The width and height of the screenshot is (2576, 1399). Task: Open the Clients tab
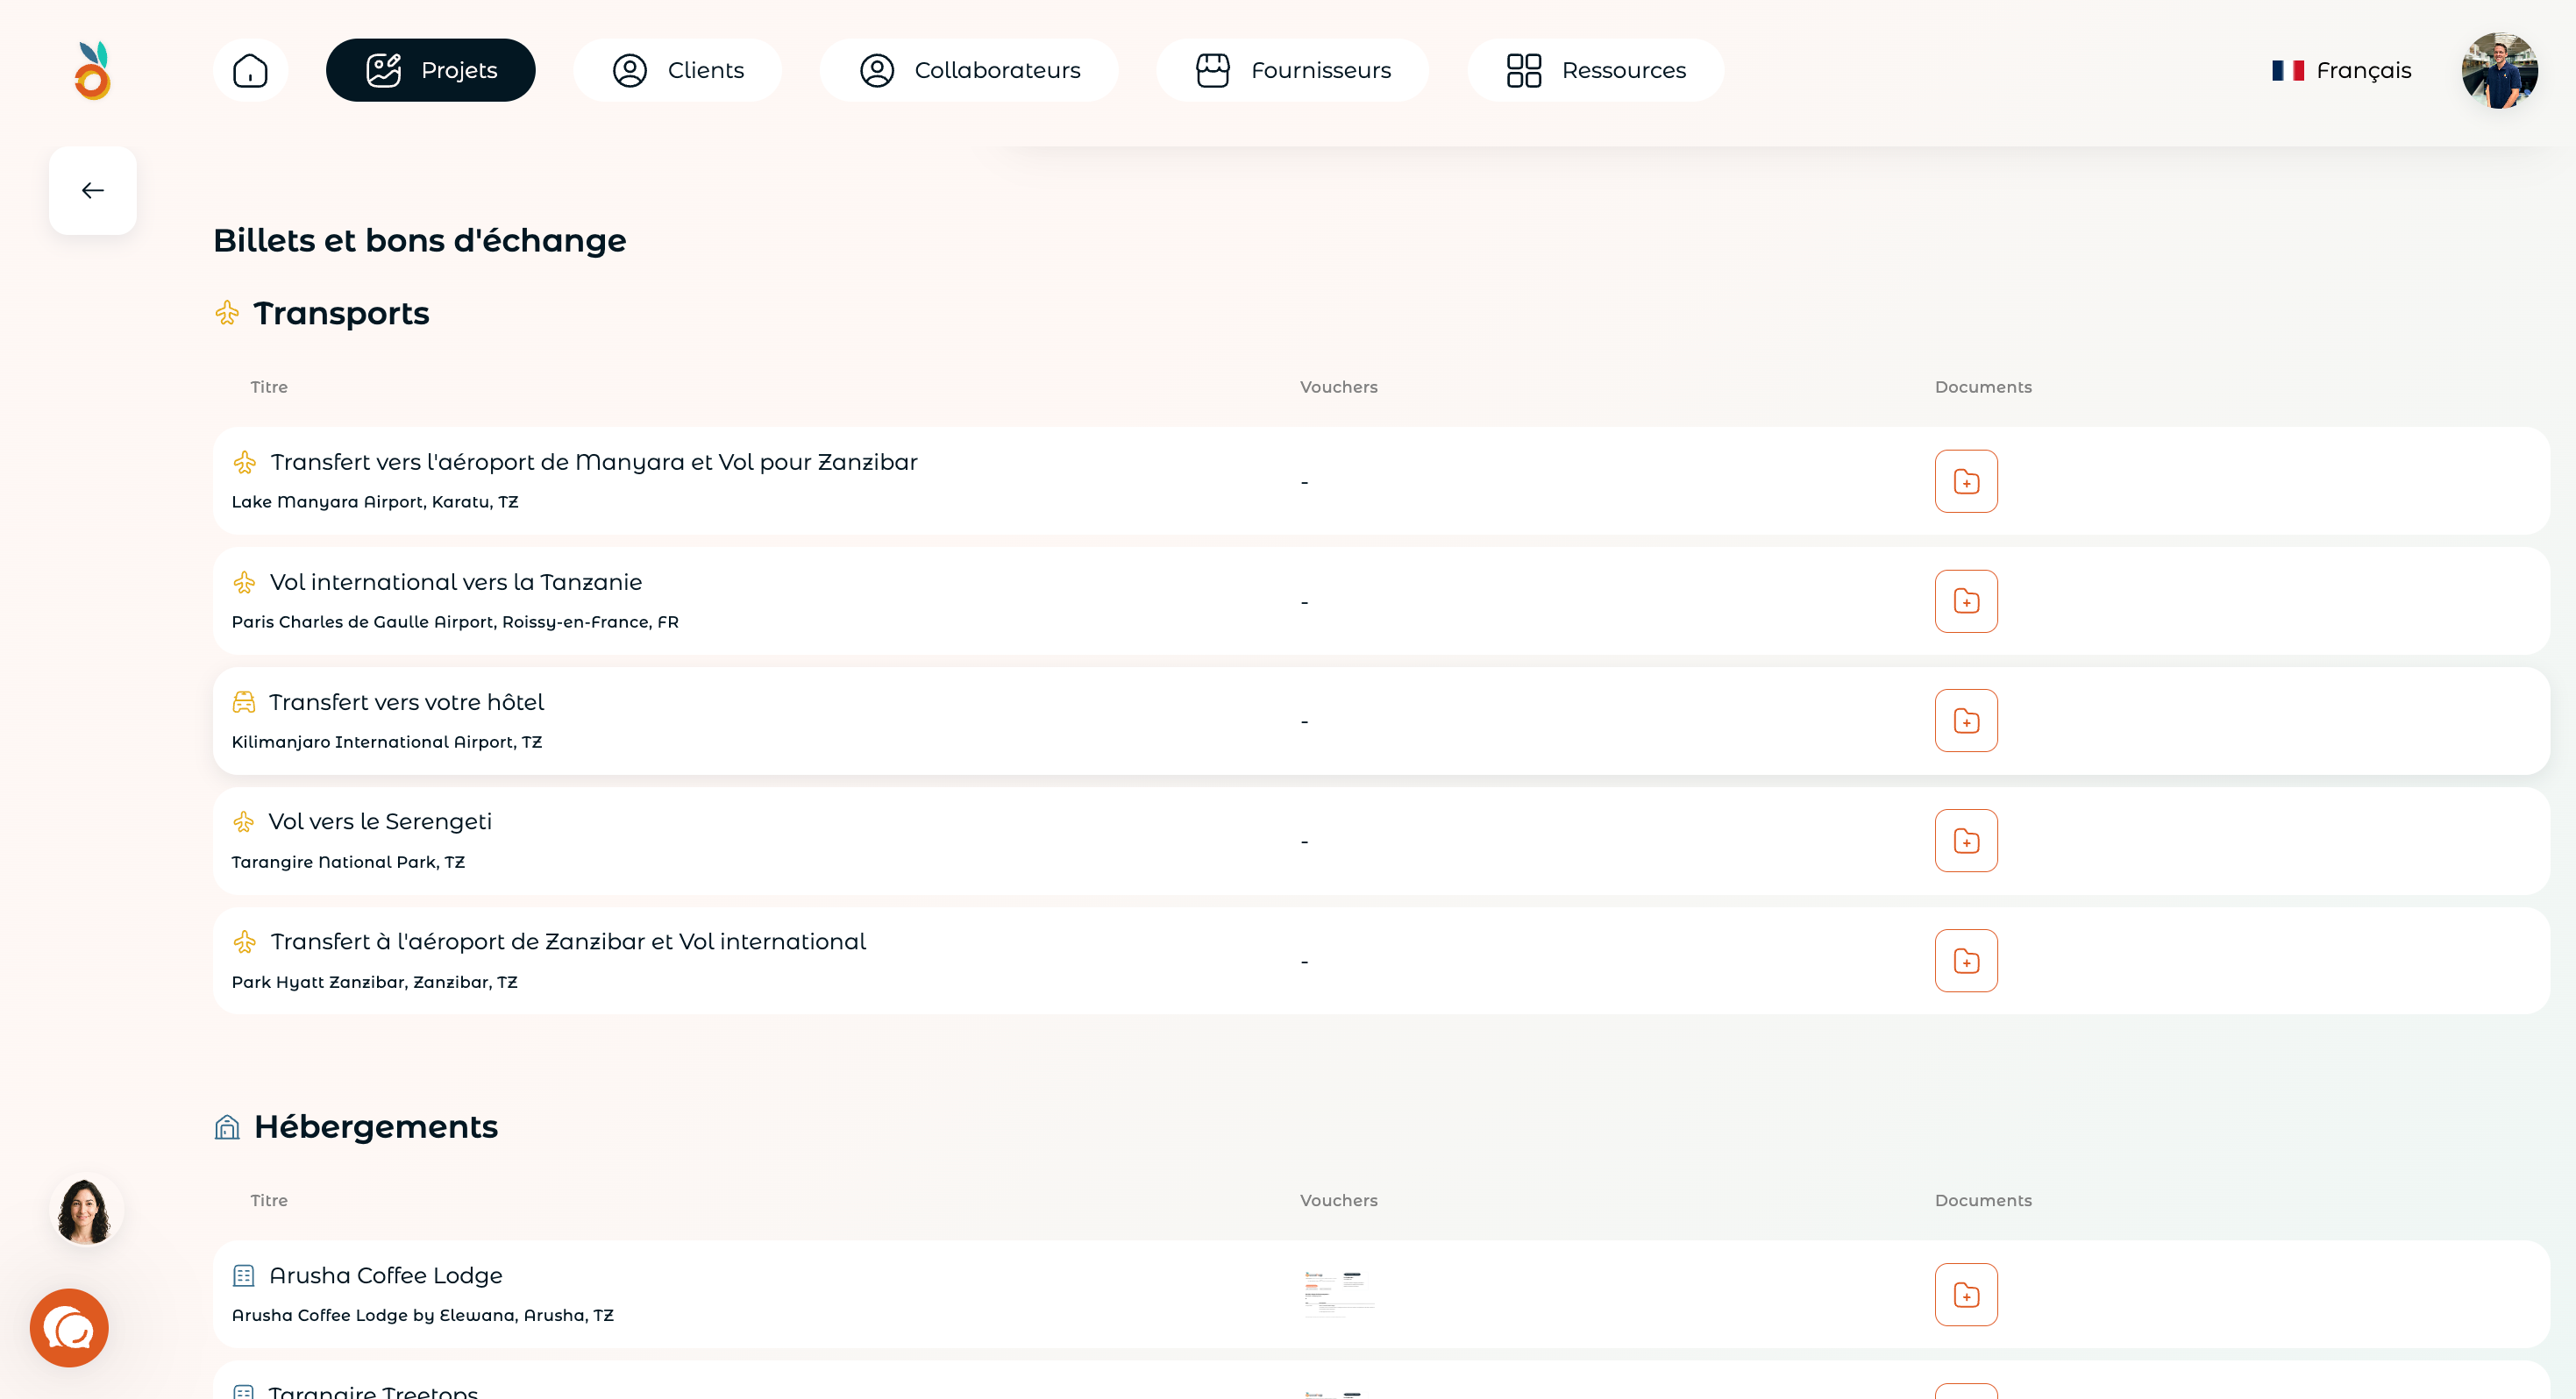(677, 70)
